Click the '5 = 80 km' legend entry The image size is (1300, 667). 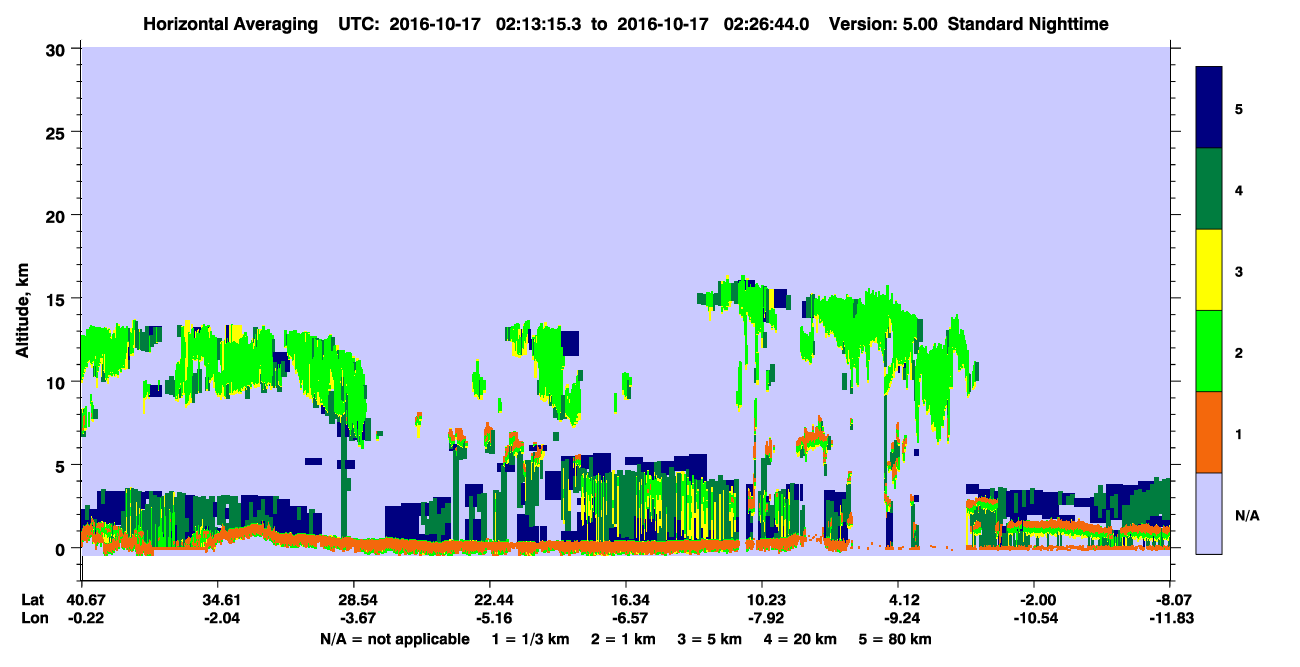[896, 639]
